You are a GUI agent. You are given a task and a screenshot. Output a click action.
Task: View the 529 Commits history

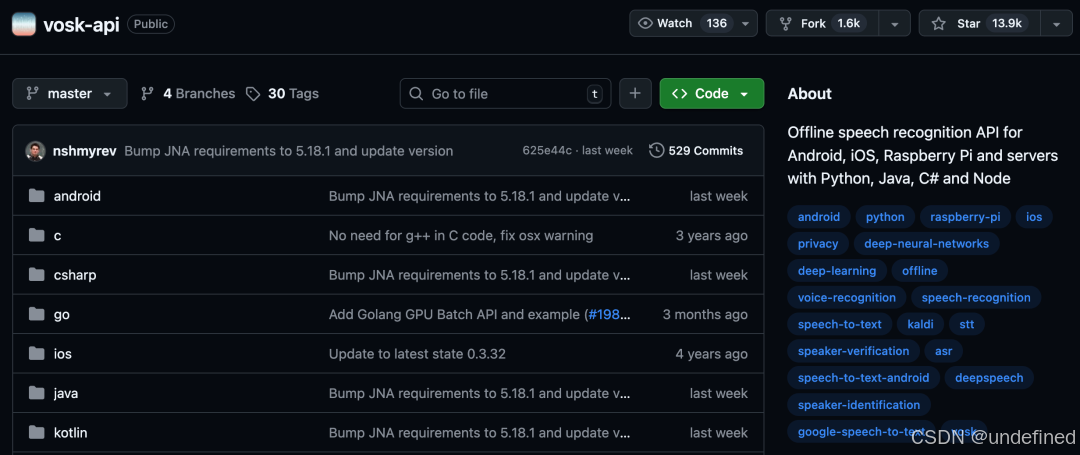pyautogui.click(x=696, y=151)
